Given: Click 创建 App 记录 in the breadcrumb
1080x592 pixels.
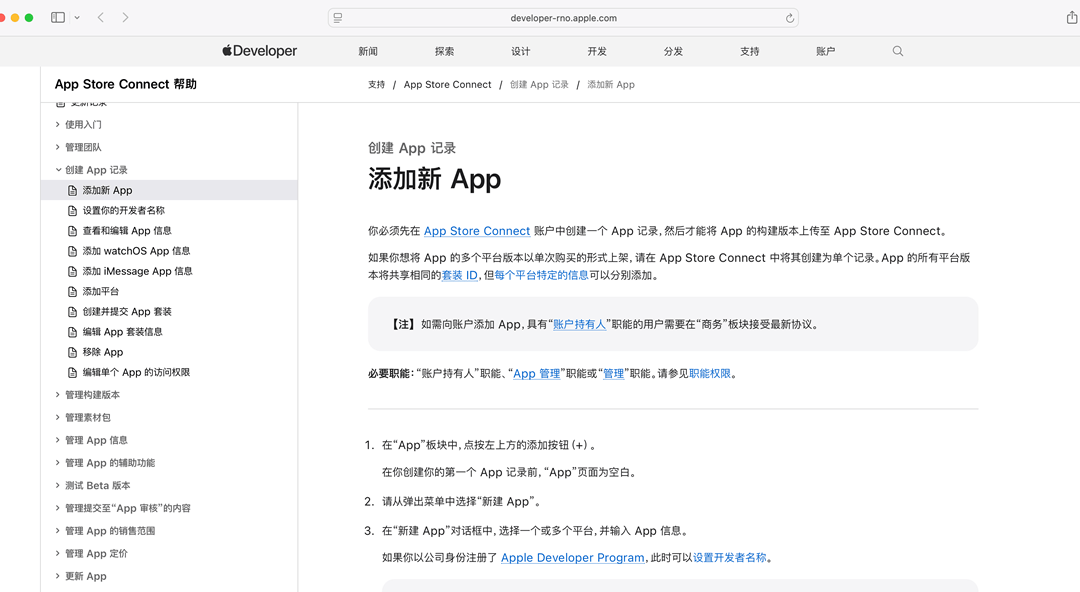Looking at the screenshot, I should click(x=539, y=85).
